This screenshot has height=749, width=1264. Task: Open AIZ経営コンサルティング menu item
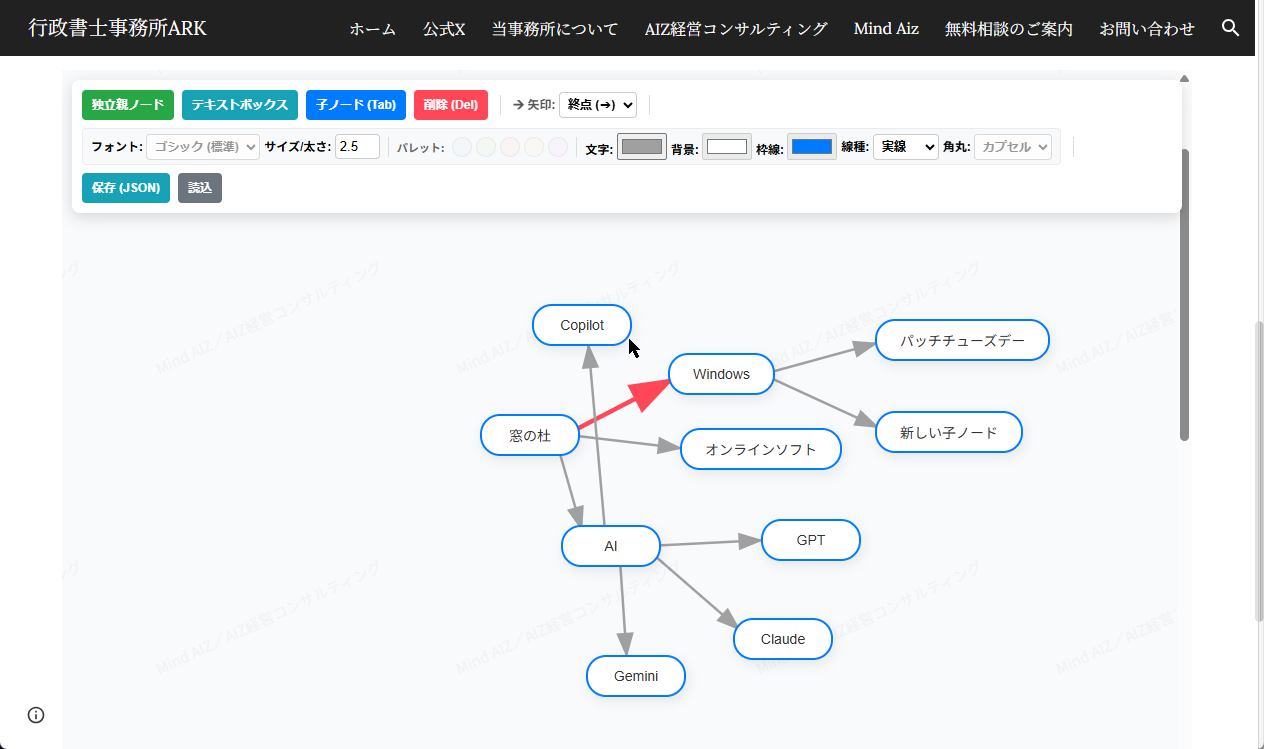point(736,29)
